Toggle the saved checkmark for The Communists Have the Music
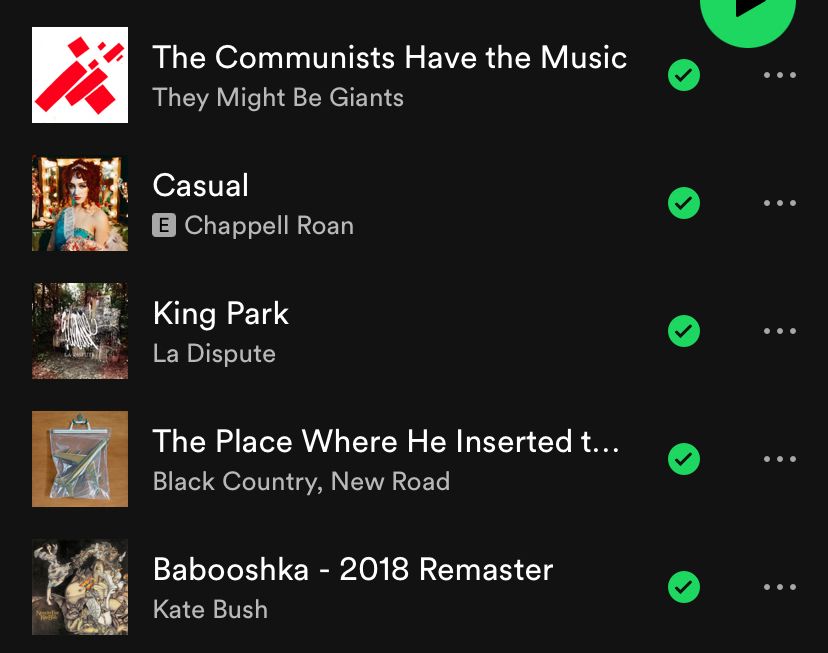 684,75
